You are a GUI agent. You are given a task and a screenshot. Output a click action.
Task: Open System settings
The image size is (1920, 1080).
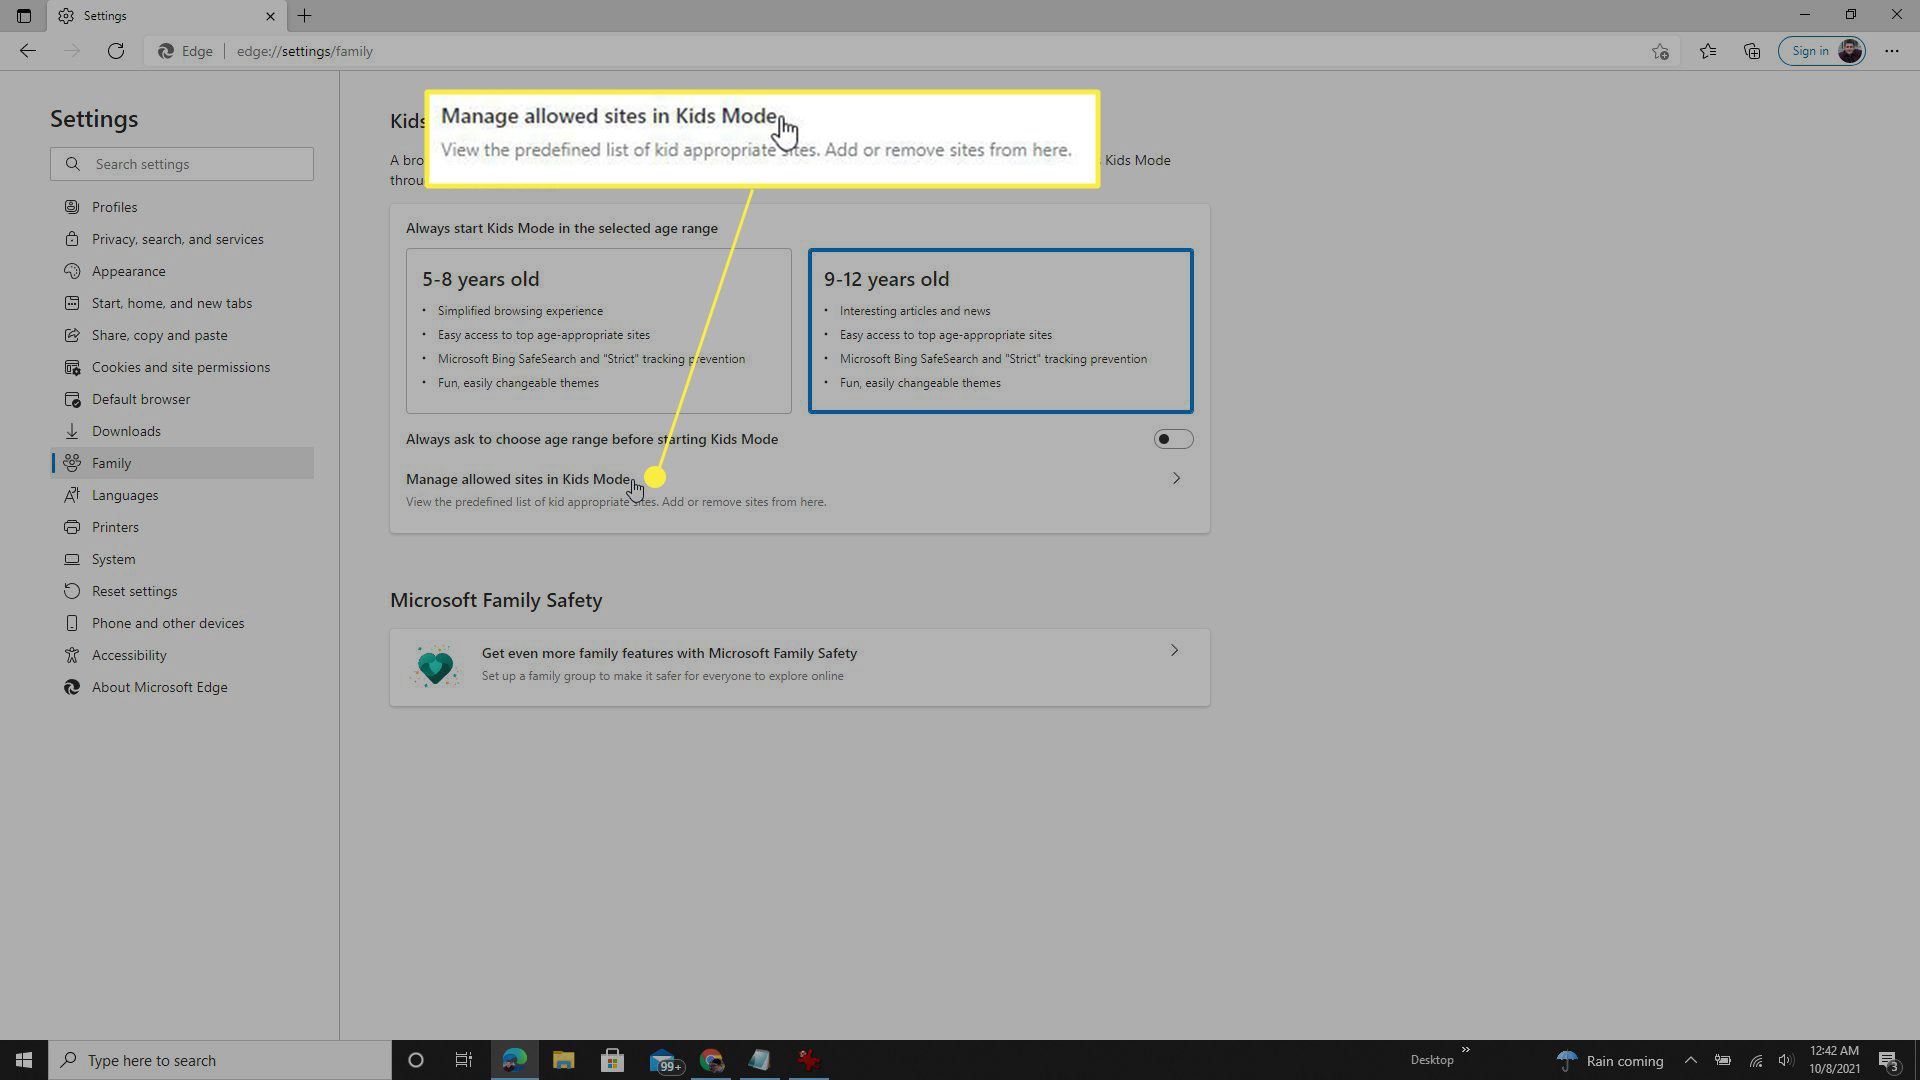click(x=182, y=559)
